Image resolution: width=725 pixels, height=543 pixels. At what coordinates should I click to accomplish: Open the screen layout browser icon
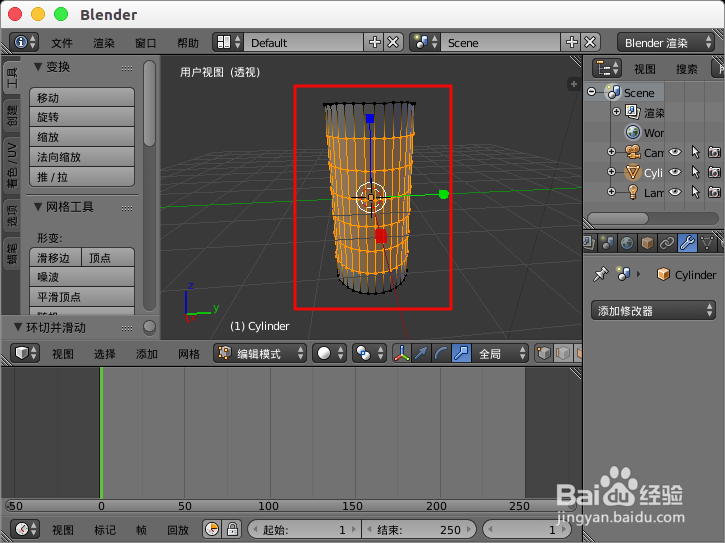pyautogui.click(x=228, y=43)
